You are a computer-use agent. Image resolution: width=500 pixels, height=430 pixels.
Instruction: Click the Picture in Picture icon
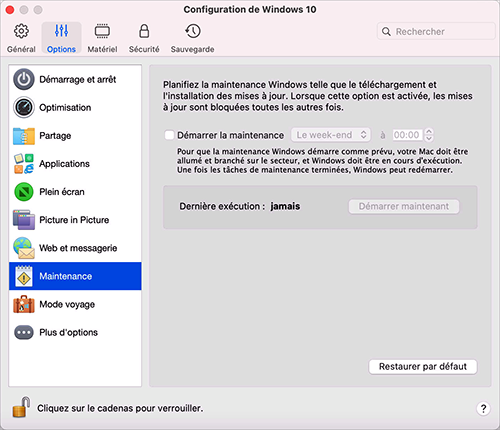pos(24,220)
